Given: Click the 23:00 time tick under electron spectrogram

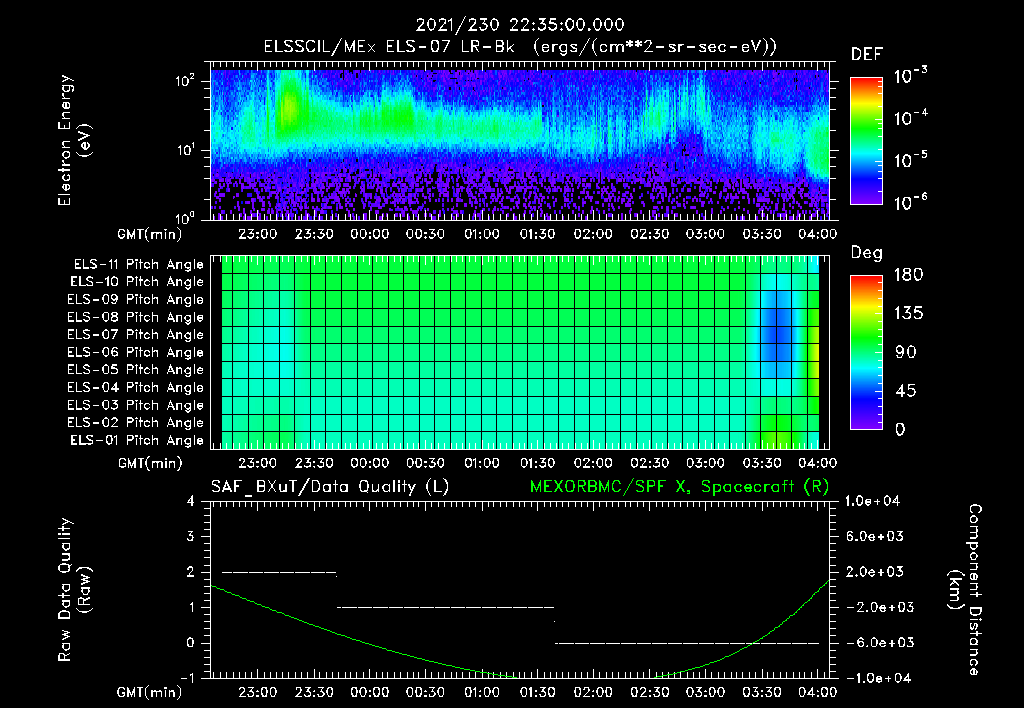Looking at the screenshot, I should pyautogui.click(x=257, y=234).
